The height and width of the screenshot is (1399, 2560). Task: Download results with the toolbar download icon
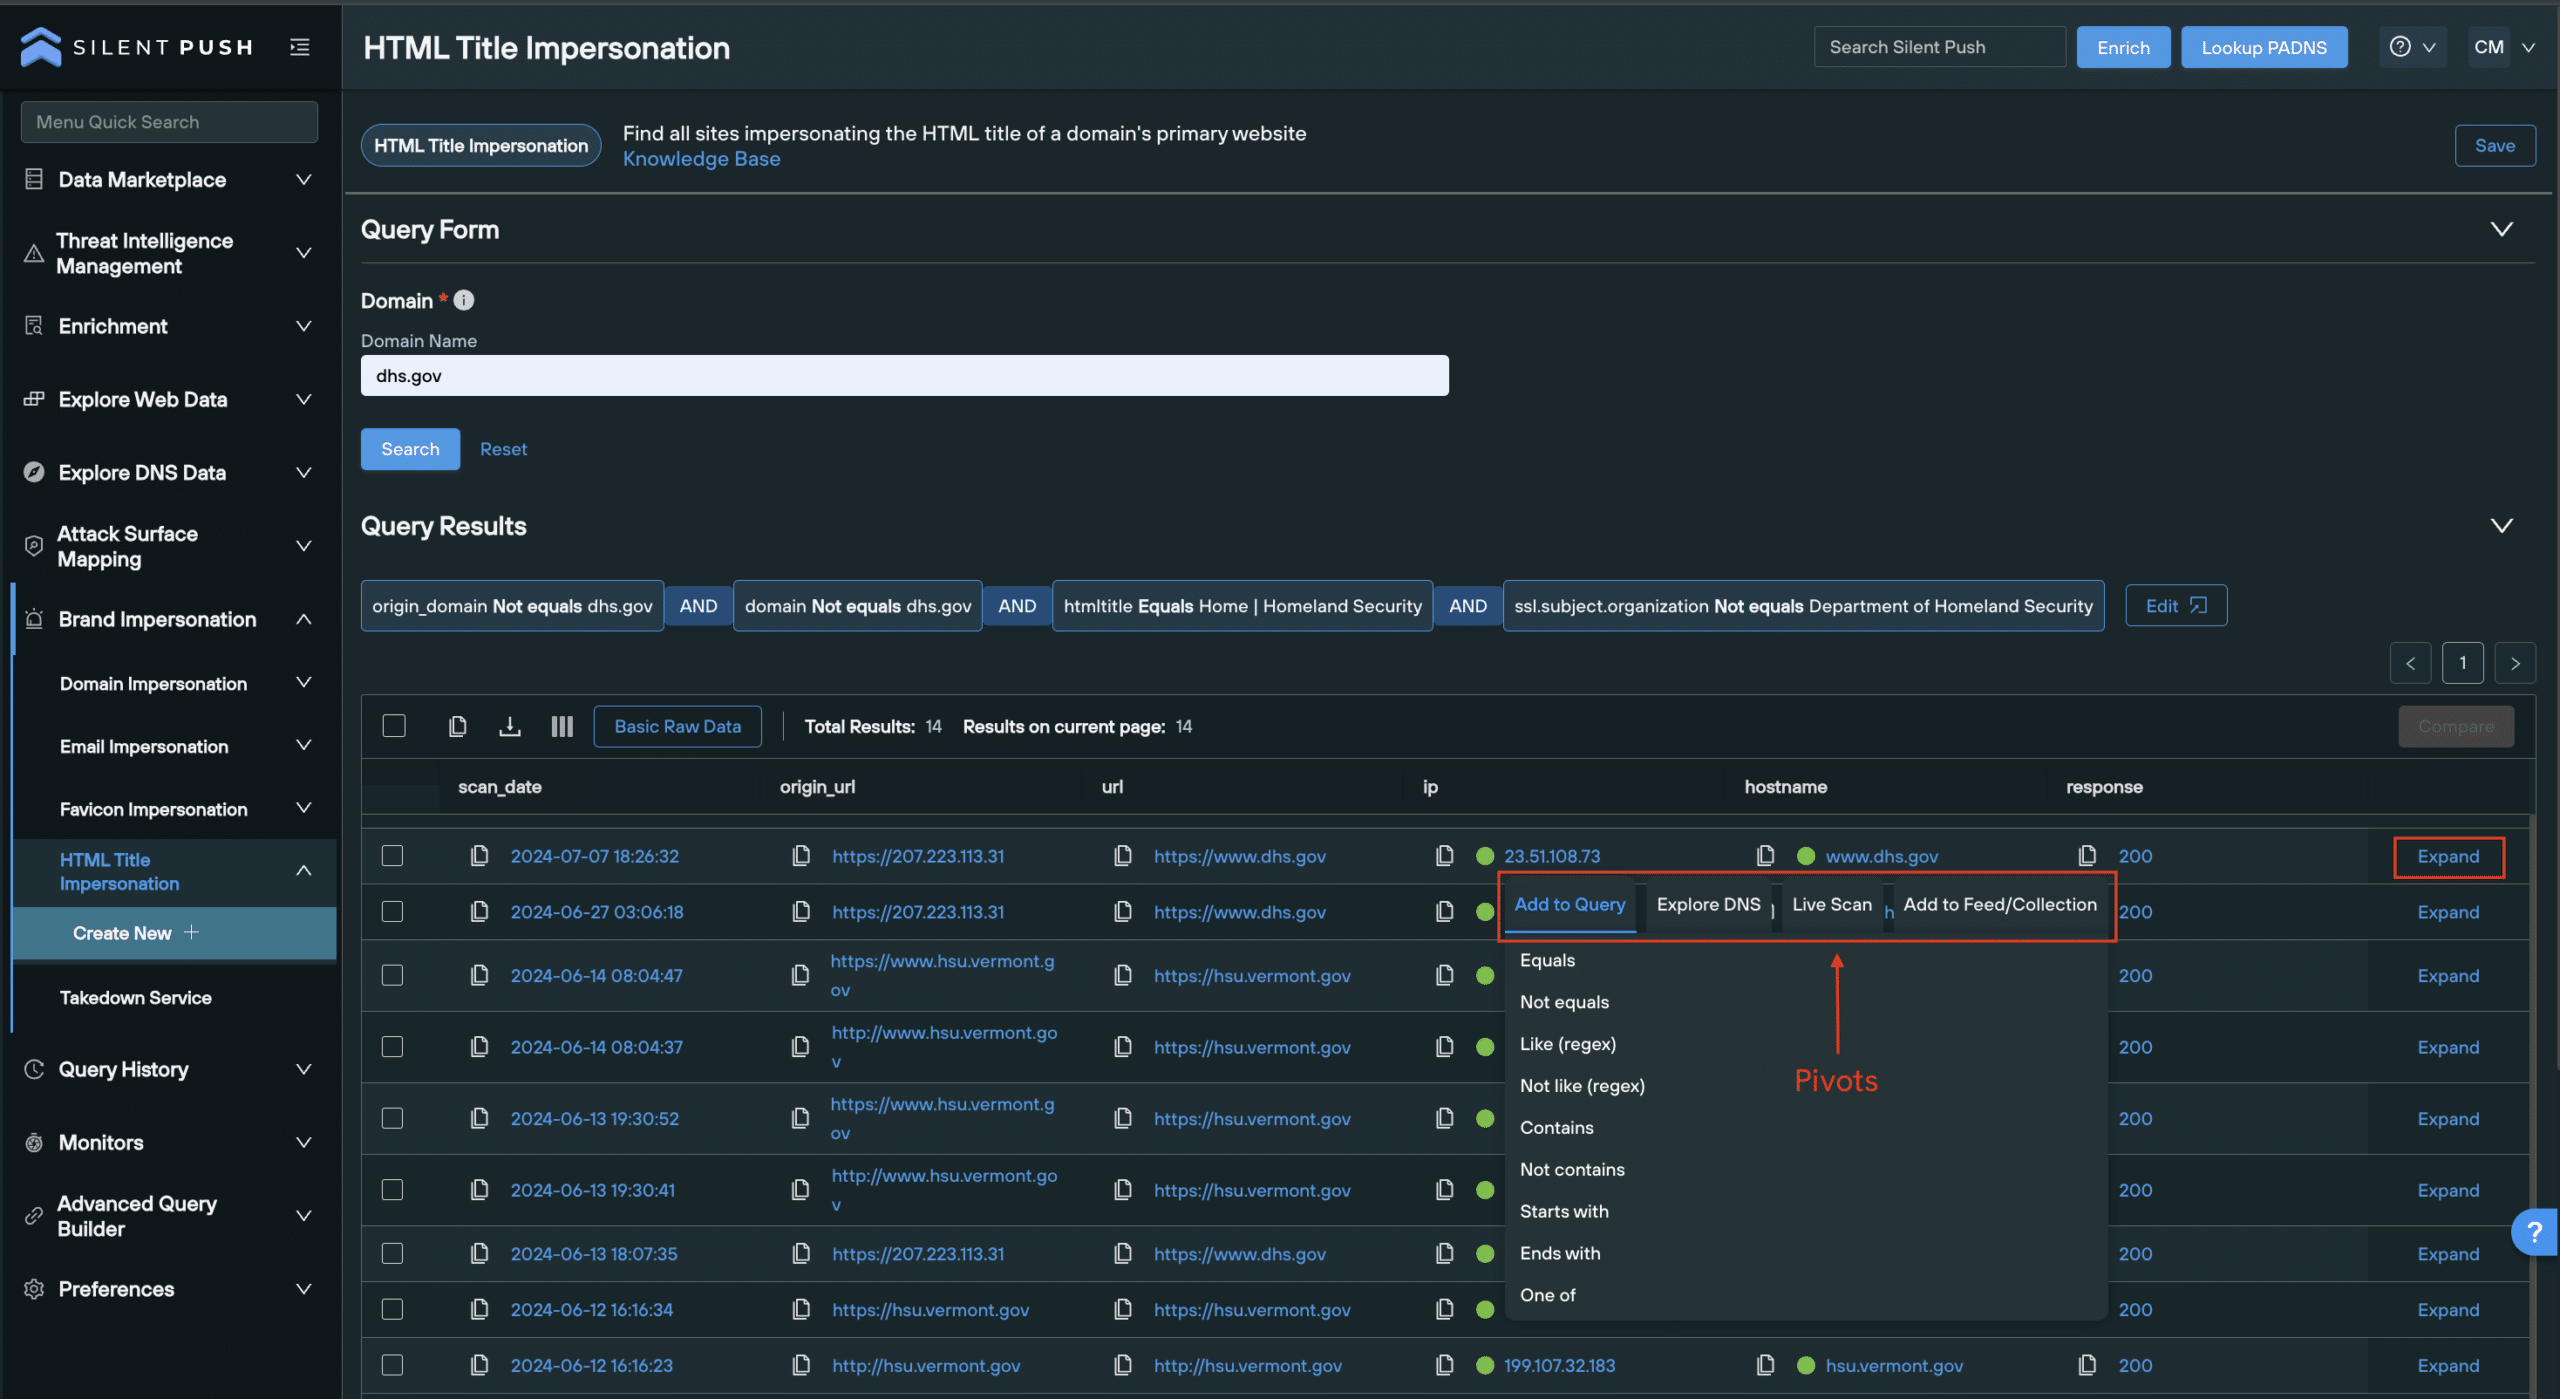click(x=510, y=726)
